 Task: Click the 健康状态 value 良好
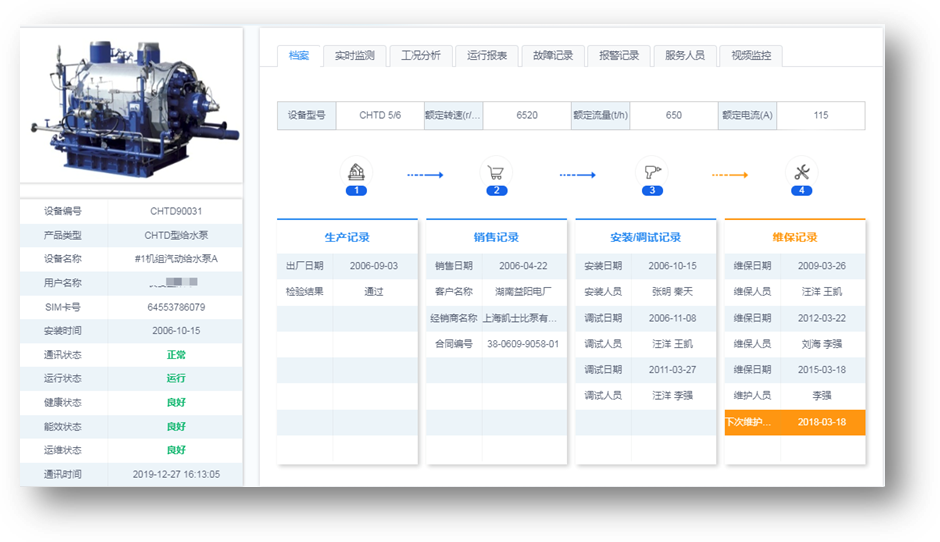click(x=176, y=402)
